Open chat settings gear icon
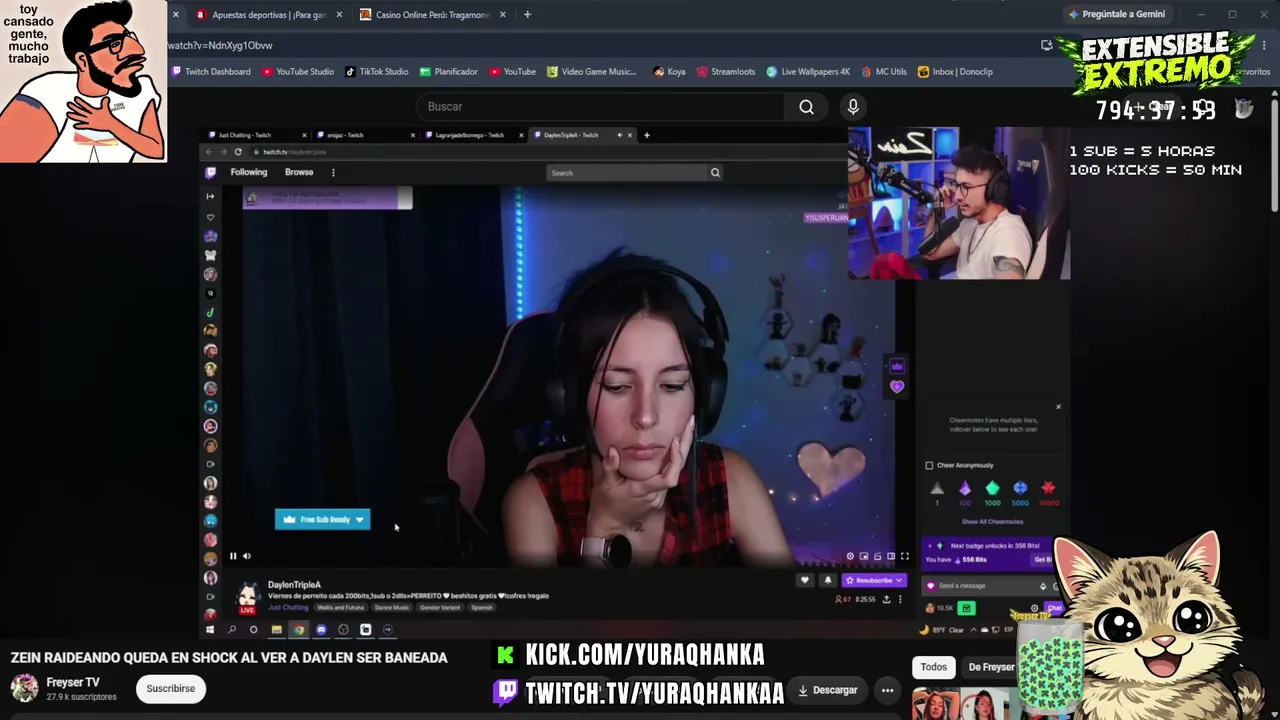1280x720 pixels. tap(1035, 608)
